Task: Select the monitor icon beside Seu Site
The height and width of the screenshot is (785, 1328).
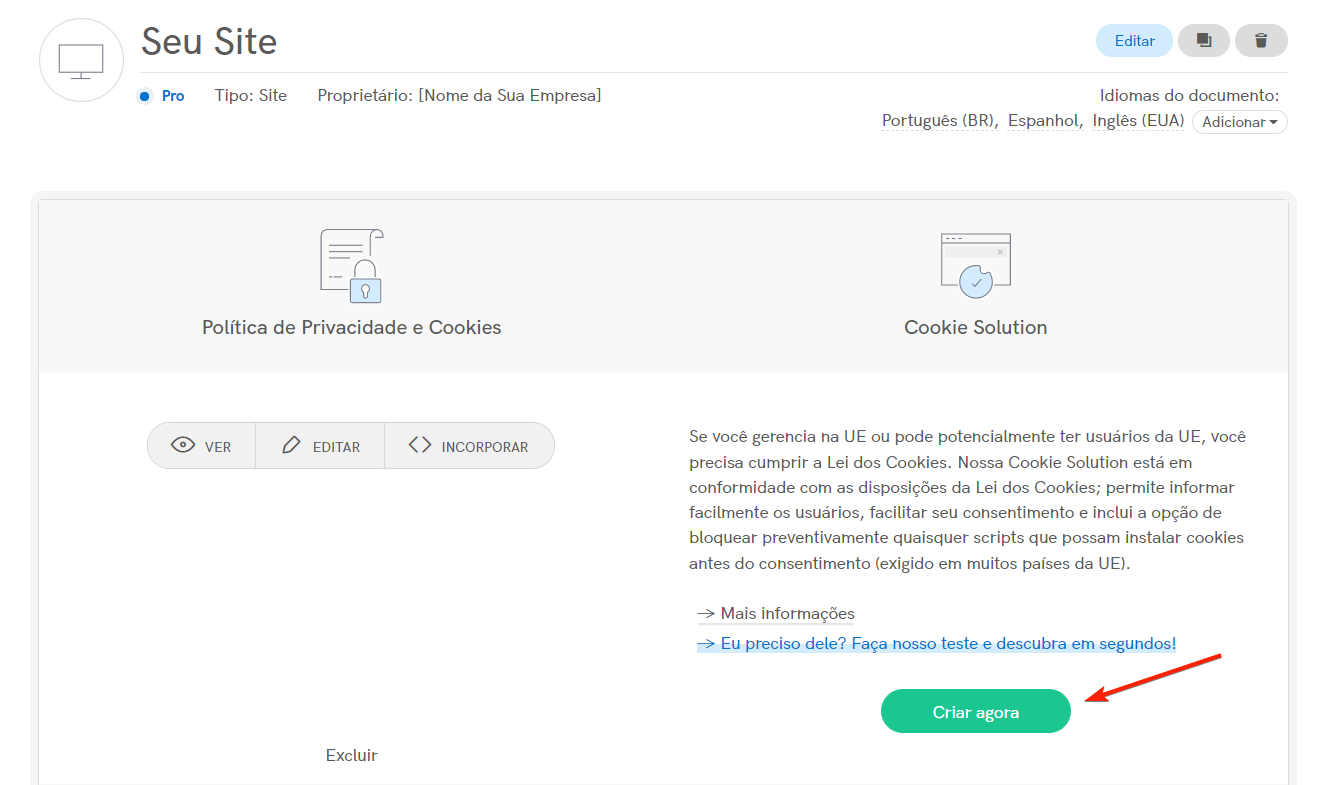Action: click(x=80, y=60)
